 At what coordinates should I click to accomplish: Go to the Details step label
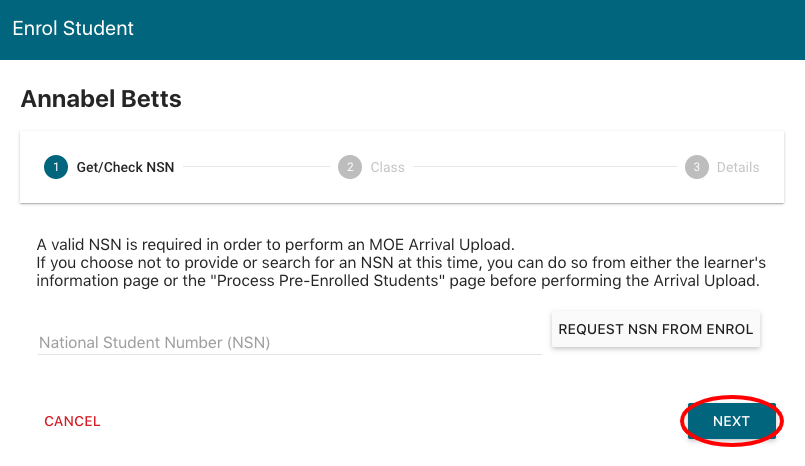[737, 167]
